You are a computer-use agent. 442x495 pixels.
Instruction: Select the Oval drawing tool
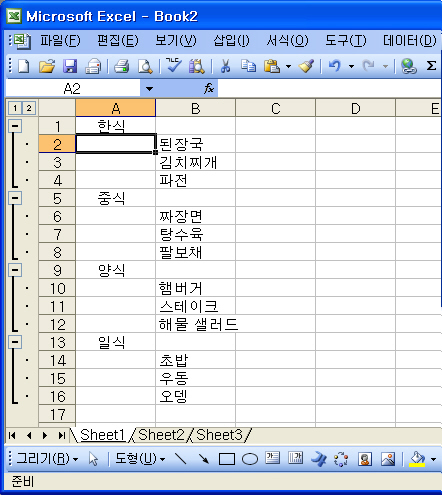click(x=250, y=459)
